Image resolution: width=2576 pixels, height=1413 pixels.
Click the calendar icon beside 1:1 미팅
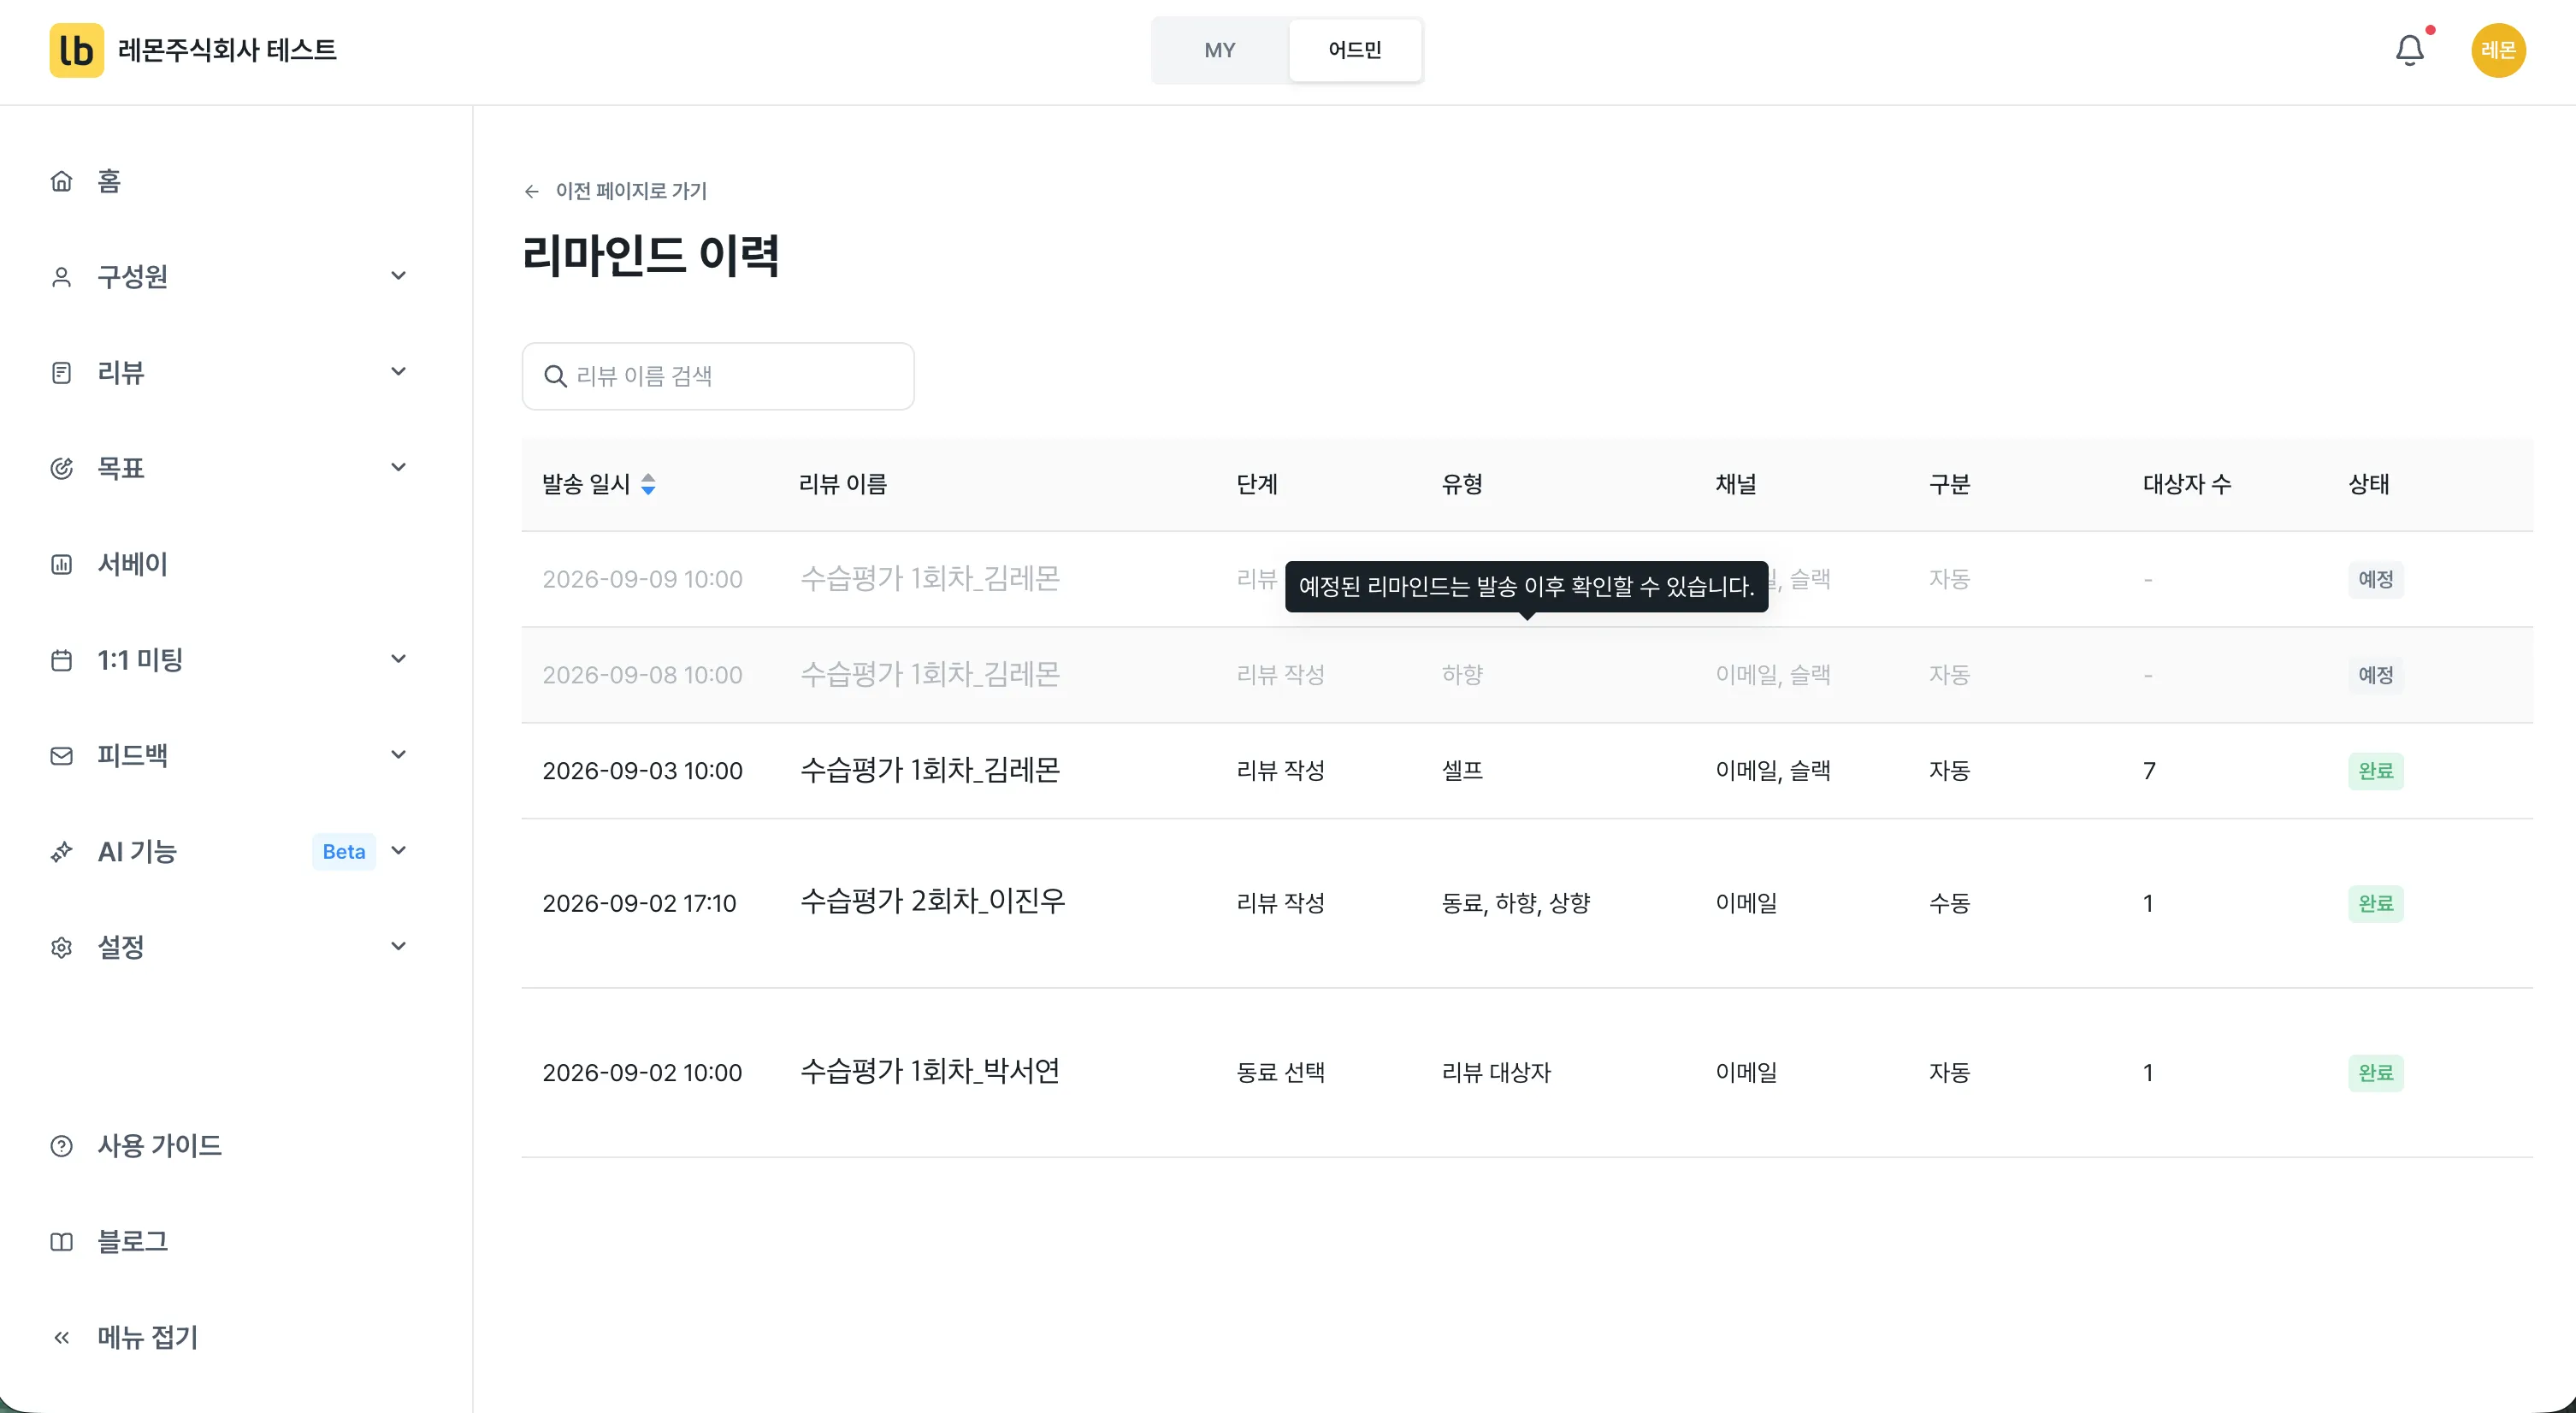[x=62, y=660]
